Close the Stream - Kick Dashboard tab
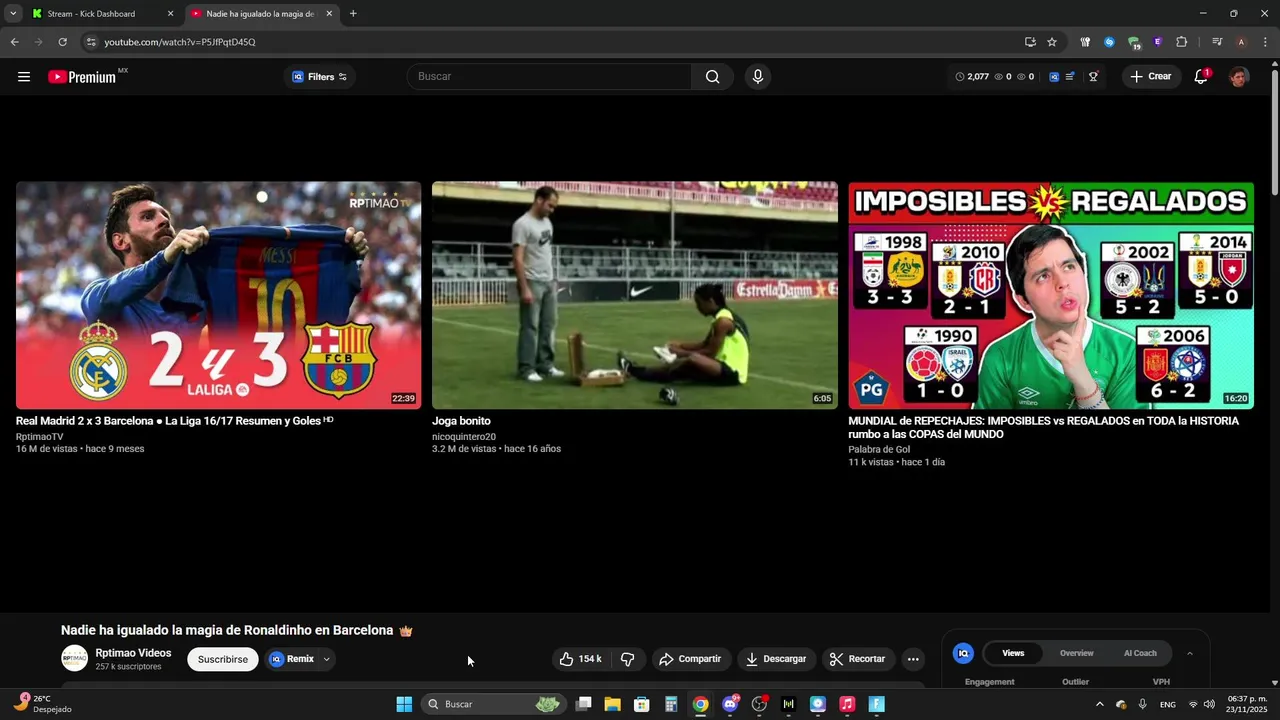Image resolution: width=1280 pixels, height=720 pixels. (170, 14)
